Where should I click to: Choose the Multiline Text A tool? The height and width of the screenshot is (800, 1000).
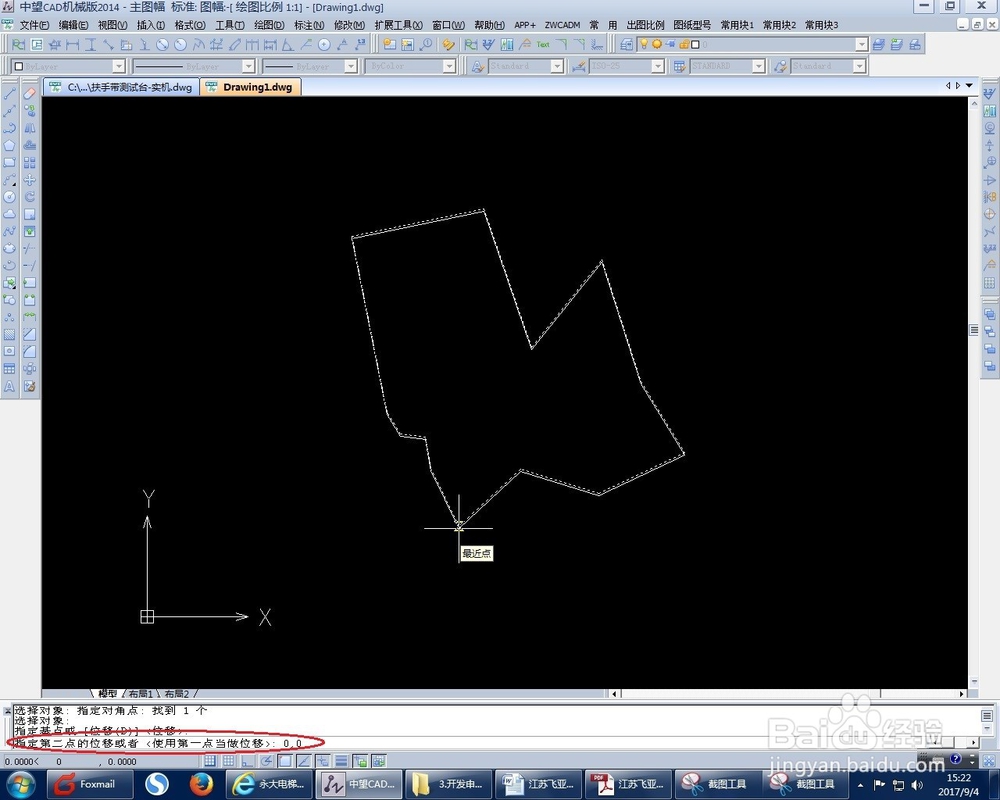tap(10, 386)
